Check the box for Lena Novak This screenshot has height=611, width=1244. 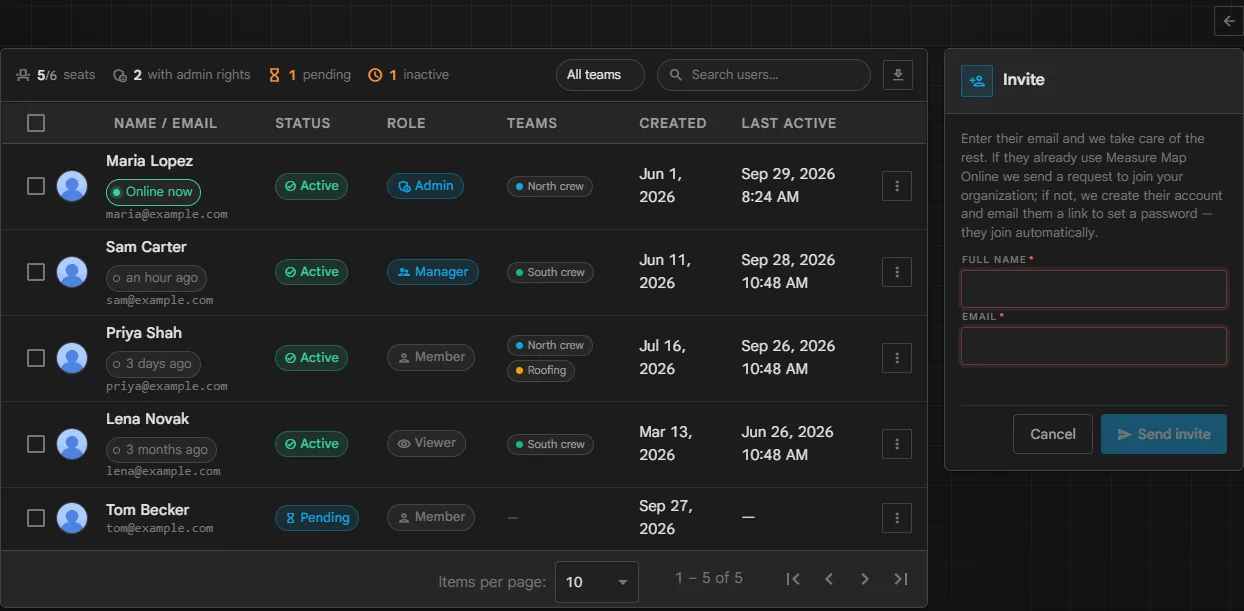(x=36, y=444)
